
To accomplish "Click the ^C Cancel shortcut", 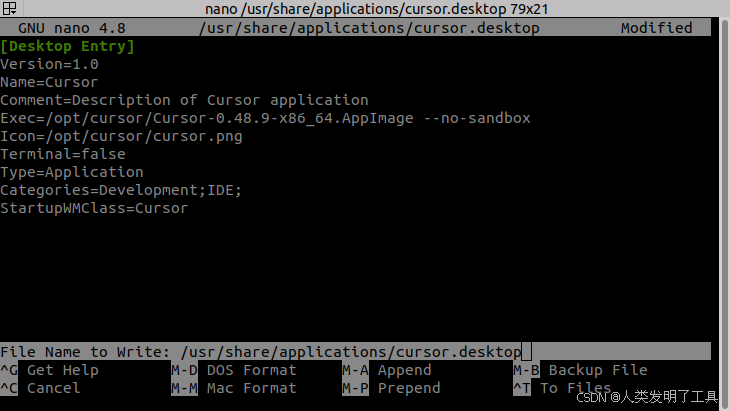I will tap(40, 388).
